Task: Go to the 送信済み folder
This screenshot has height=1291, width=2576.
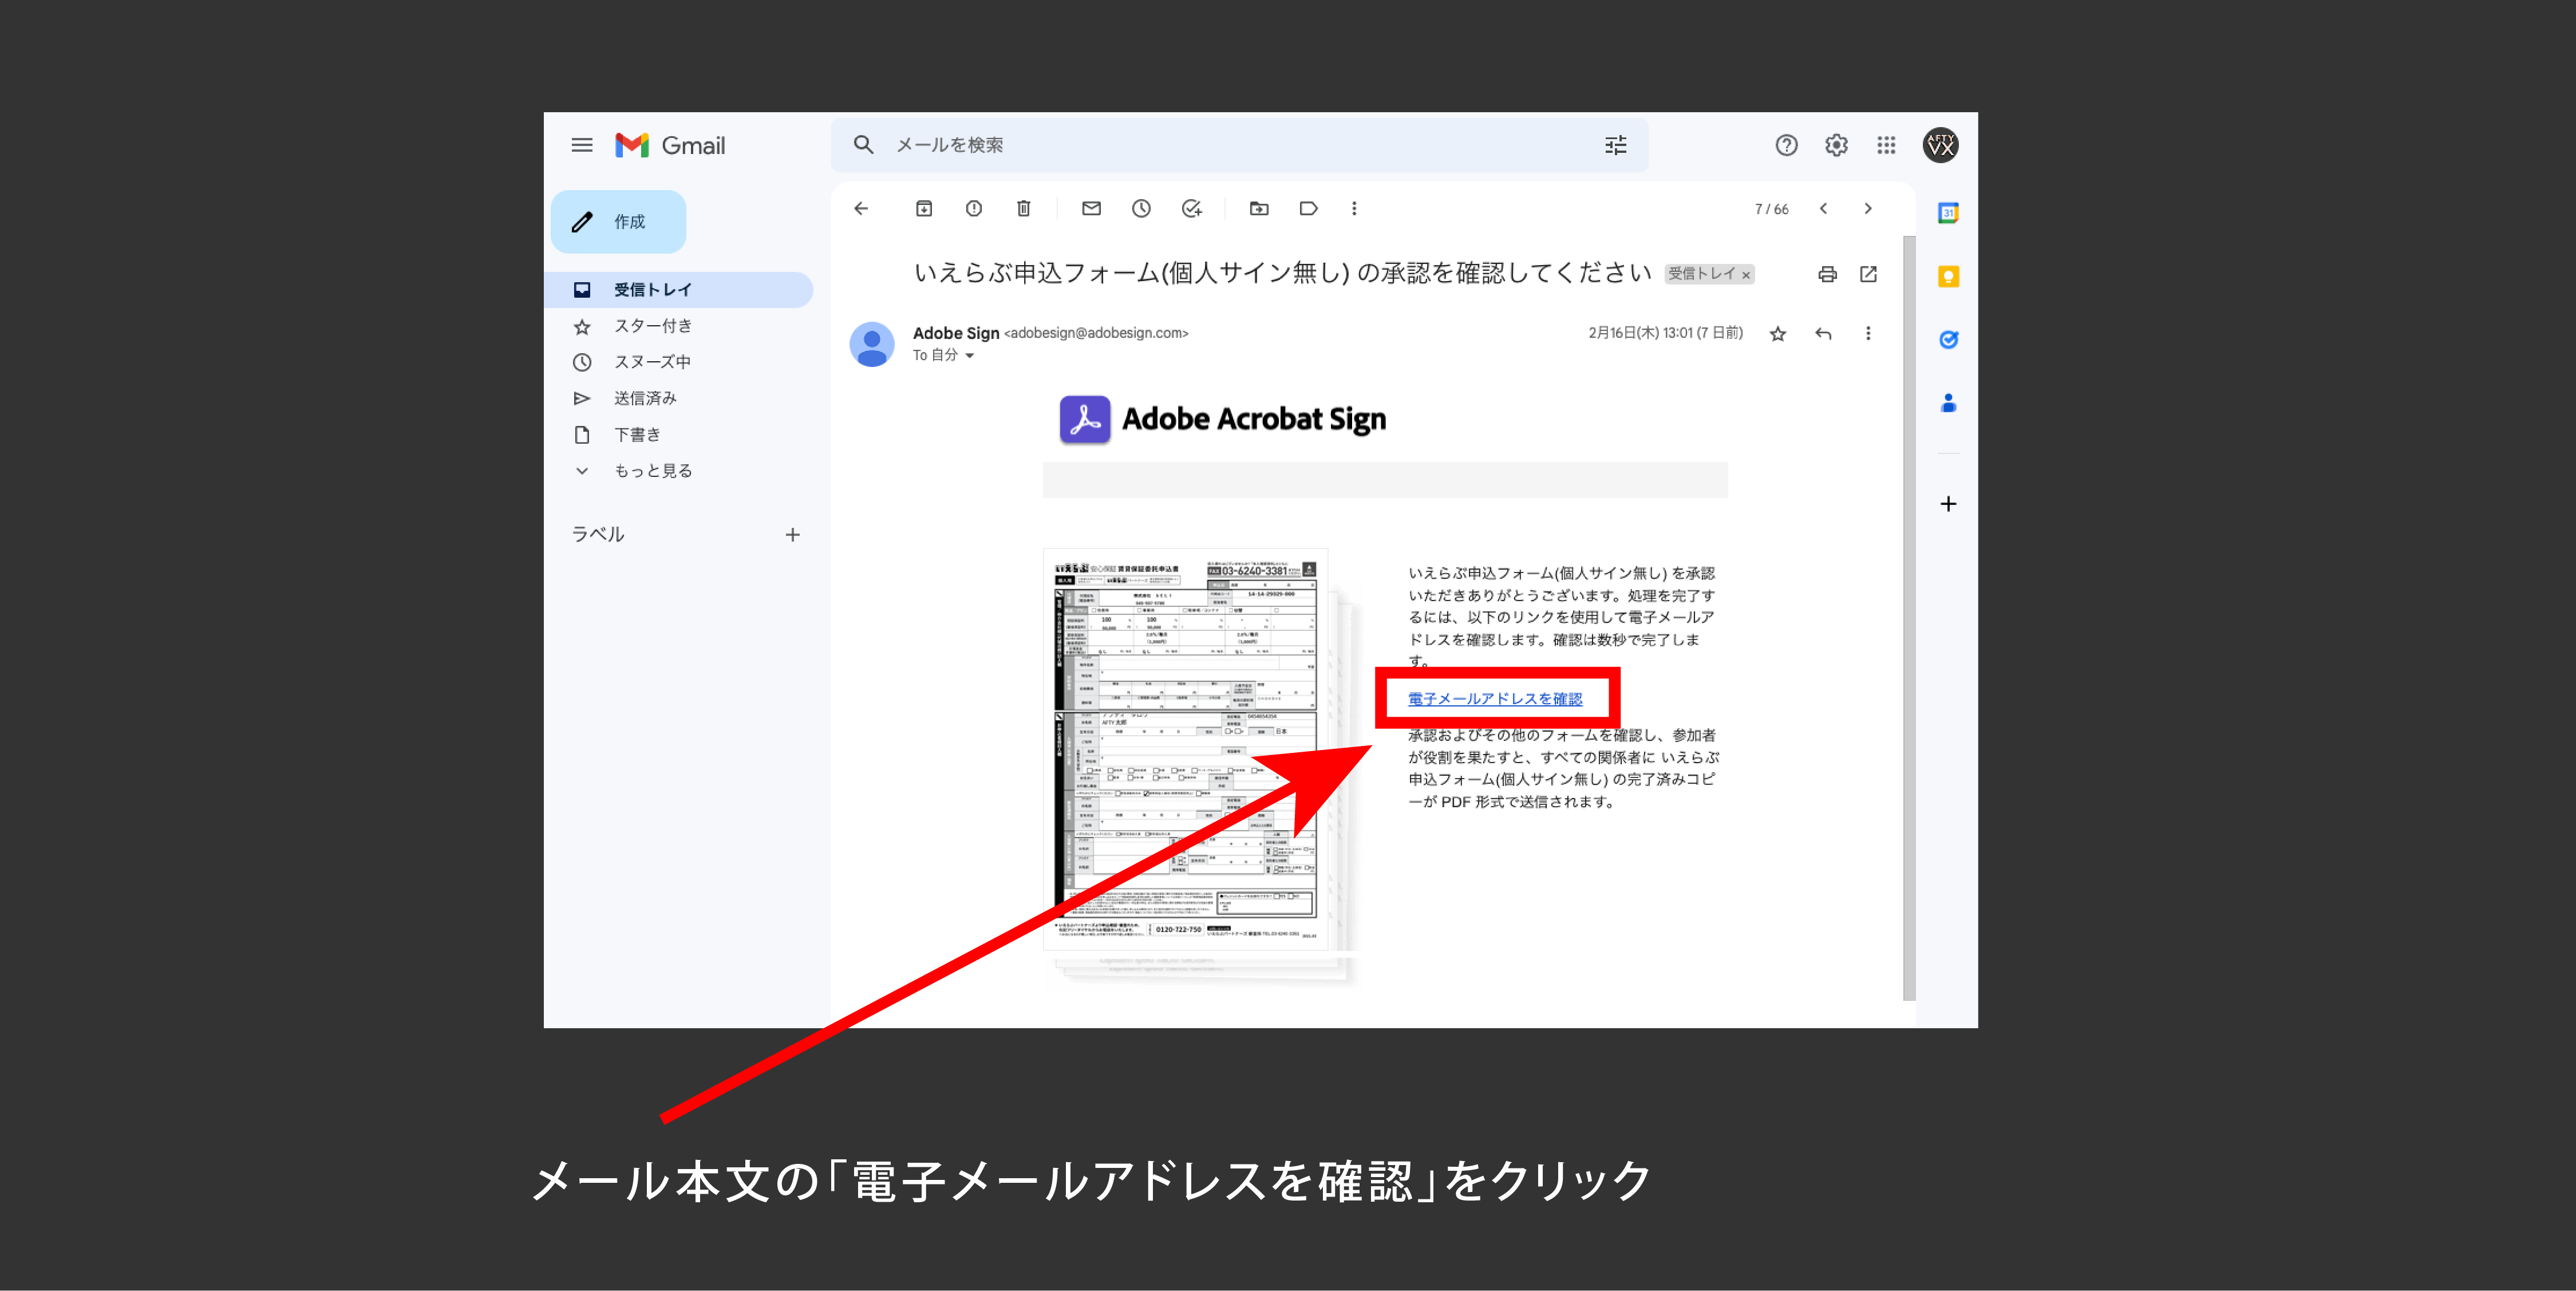Action: [645, 398]
